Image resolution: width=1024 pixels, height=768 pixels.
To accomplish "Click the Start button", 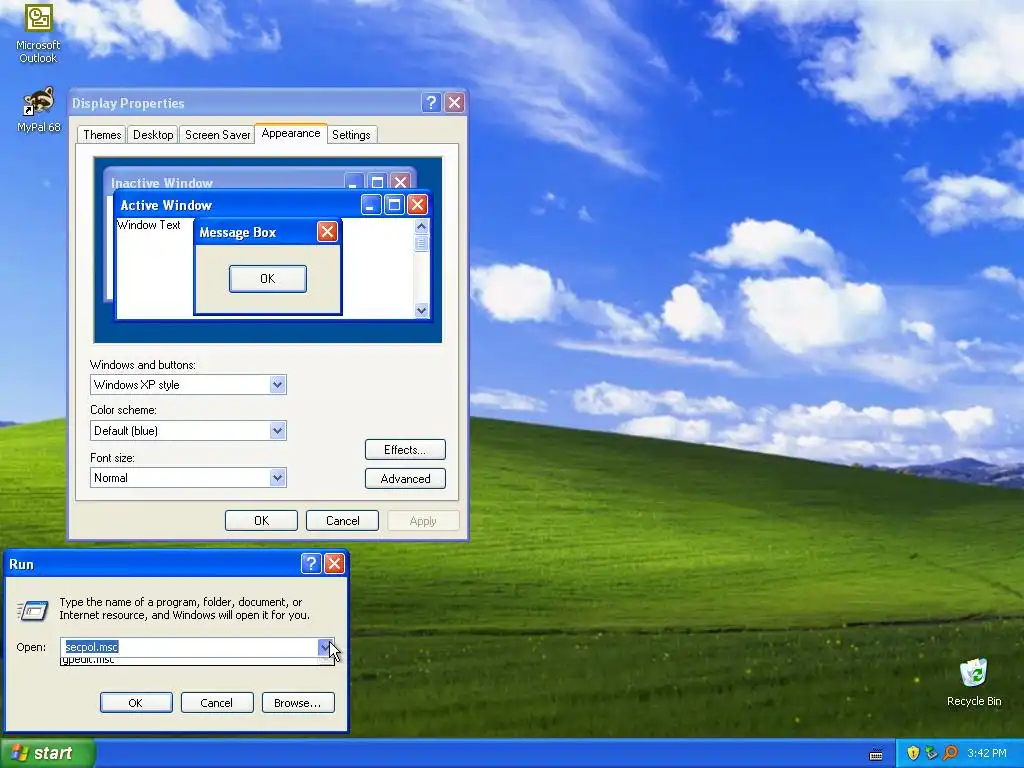I will (48, 753).
